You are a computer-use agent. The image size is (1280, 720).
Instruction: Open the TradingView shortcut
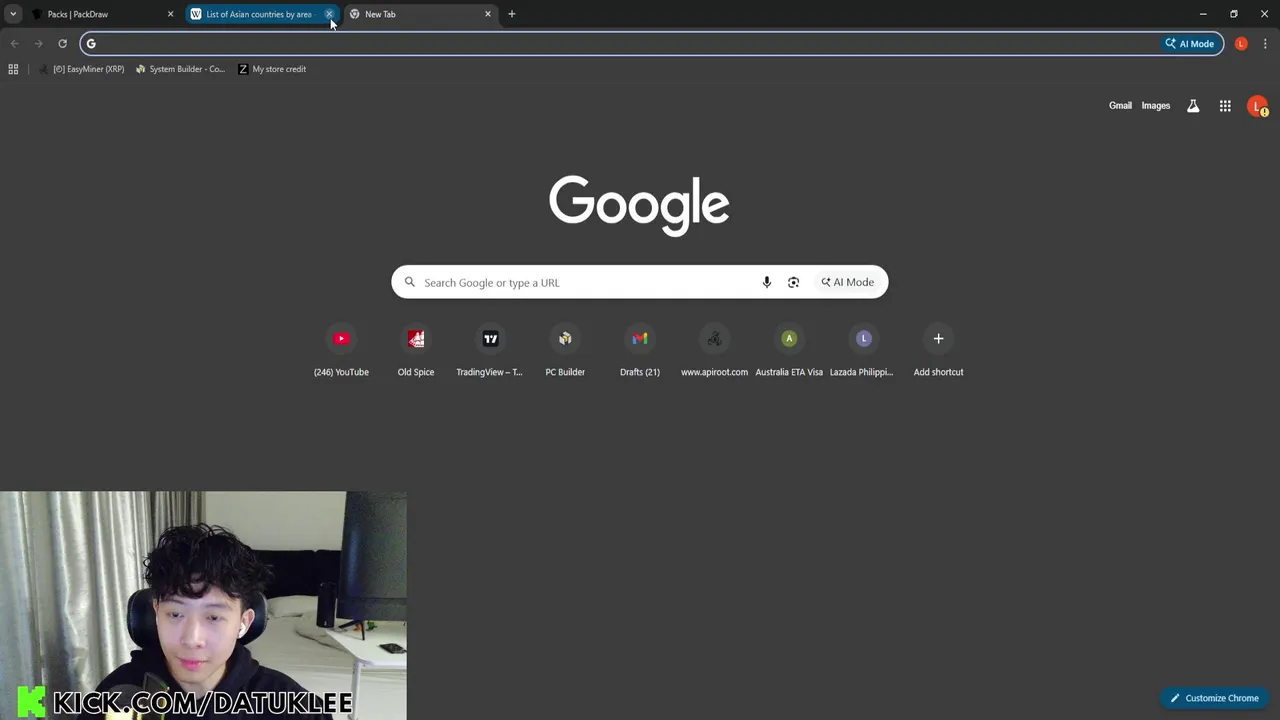(490, 351)
